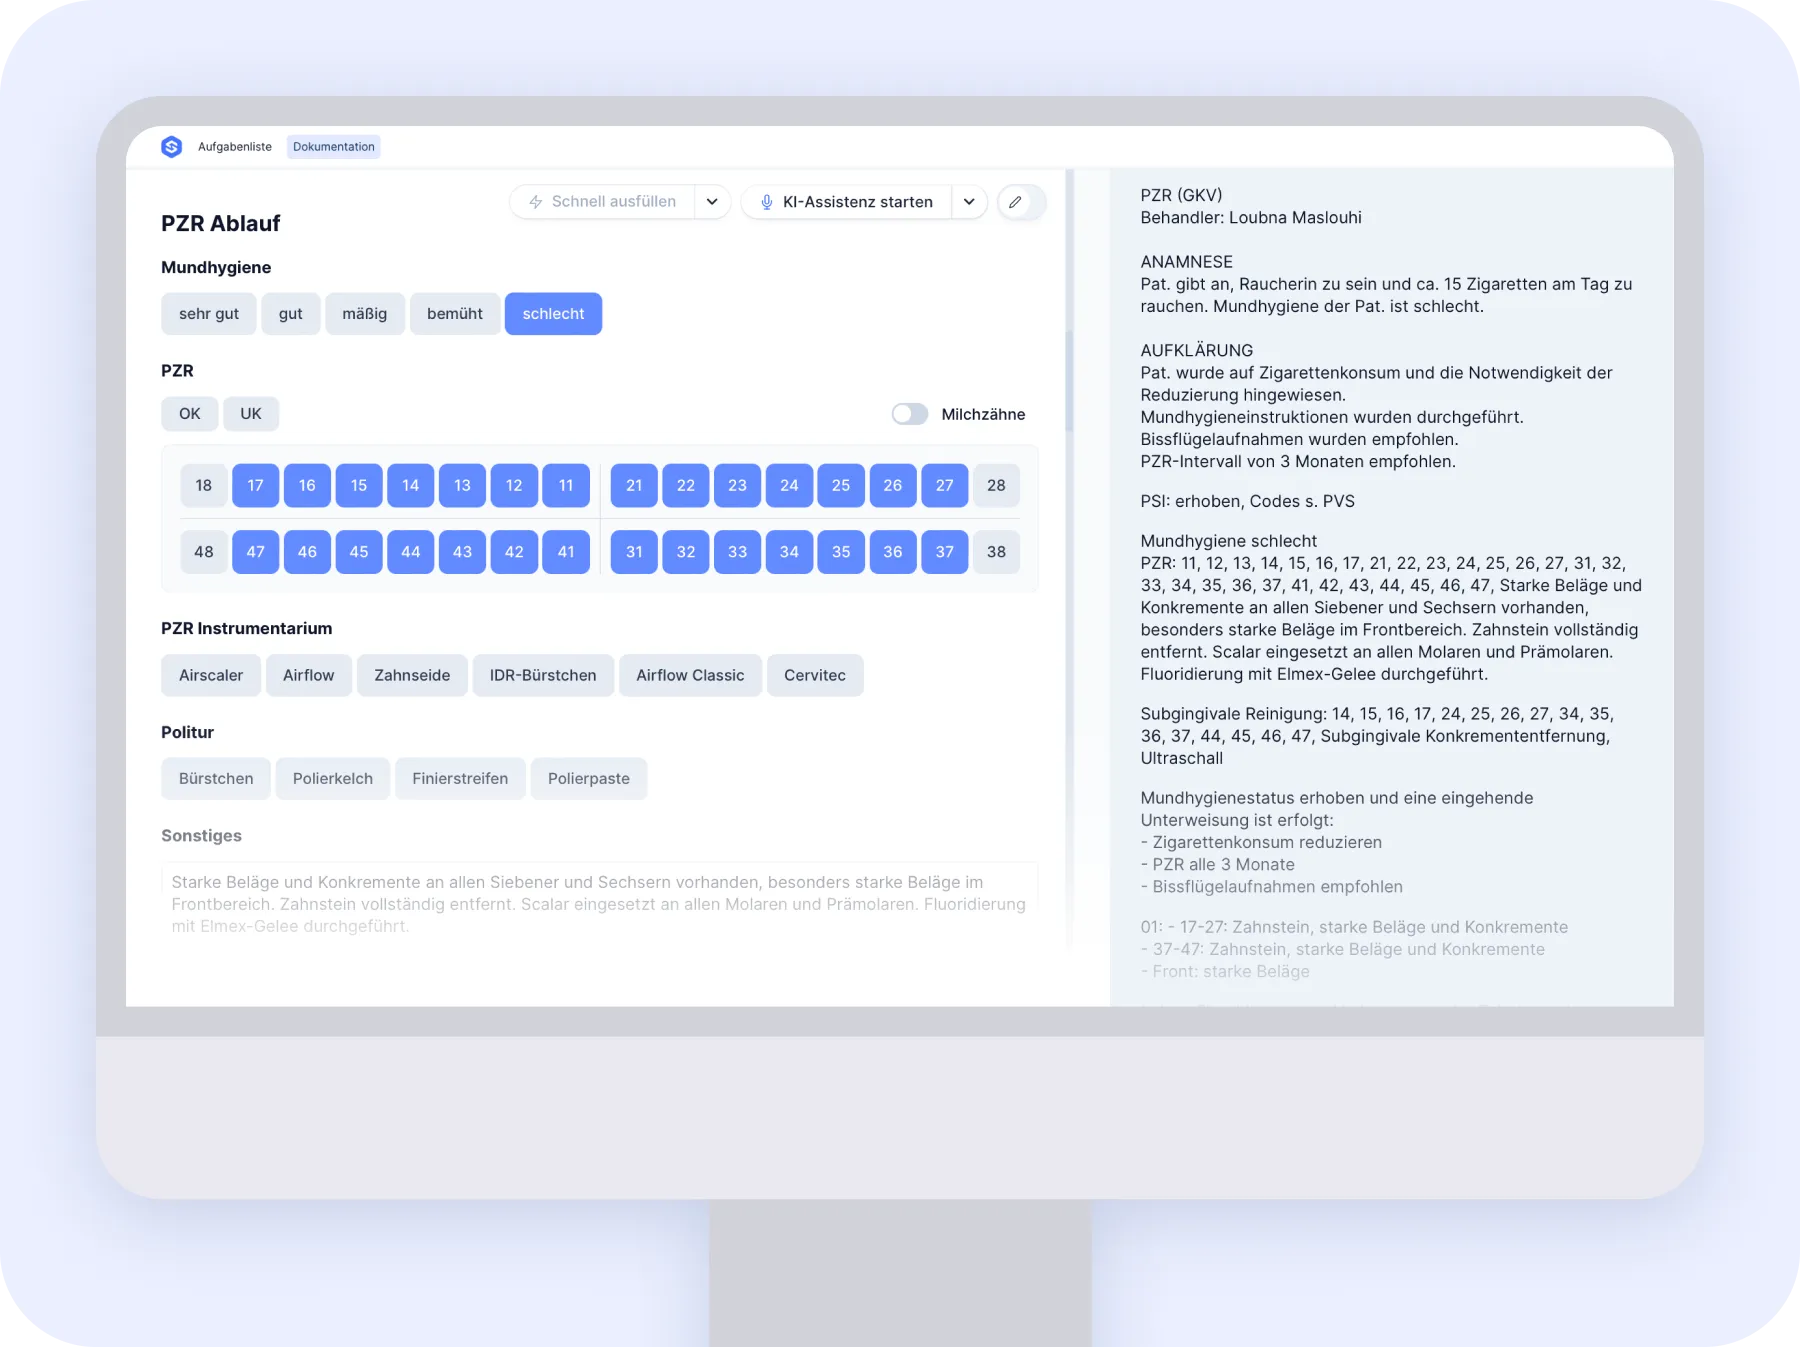Click into the Sonstiges text field

(x=600, y=900)
